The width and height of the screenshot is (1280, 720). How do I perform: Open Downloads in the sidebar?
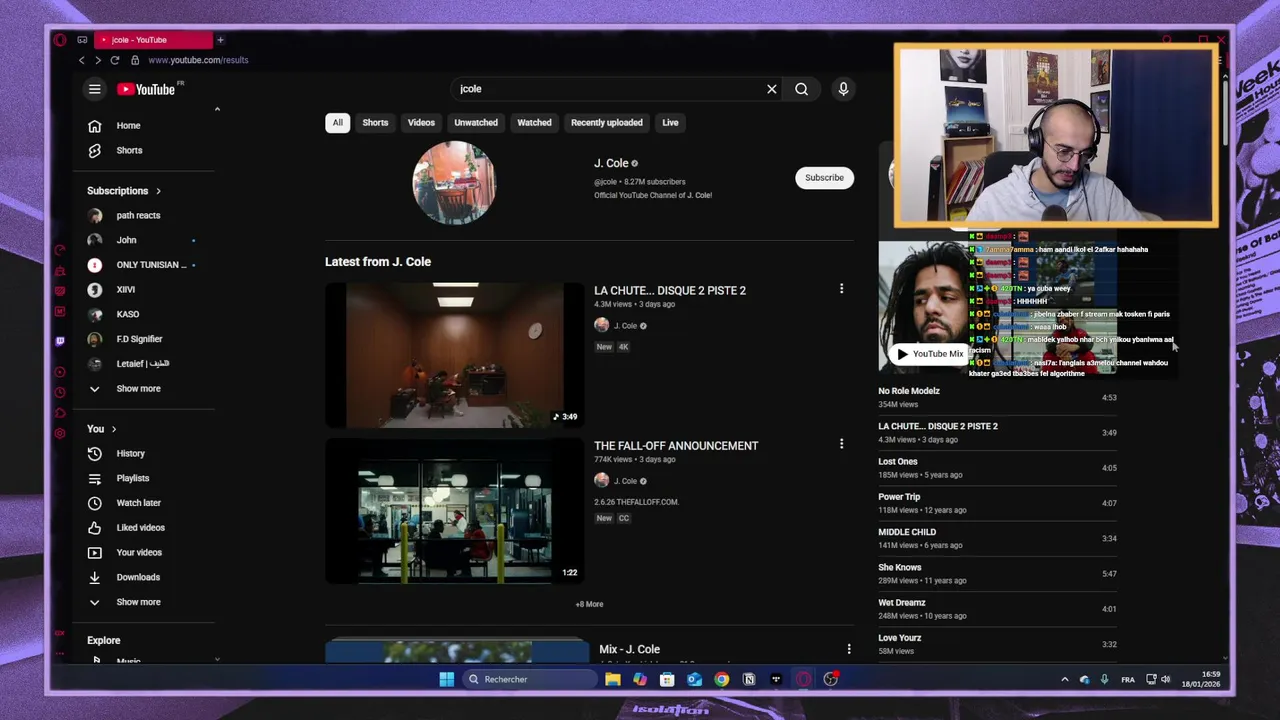coord(138,577)
